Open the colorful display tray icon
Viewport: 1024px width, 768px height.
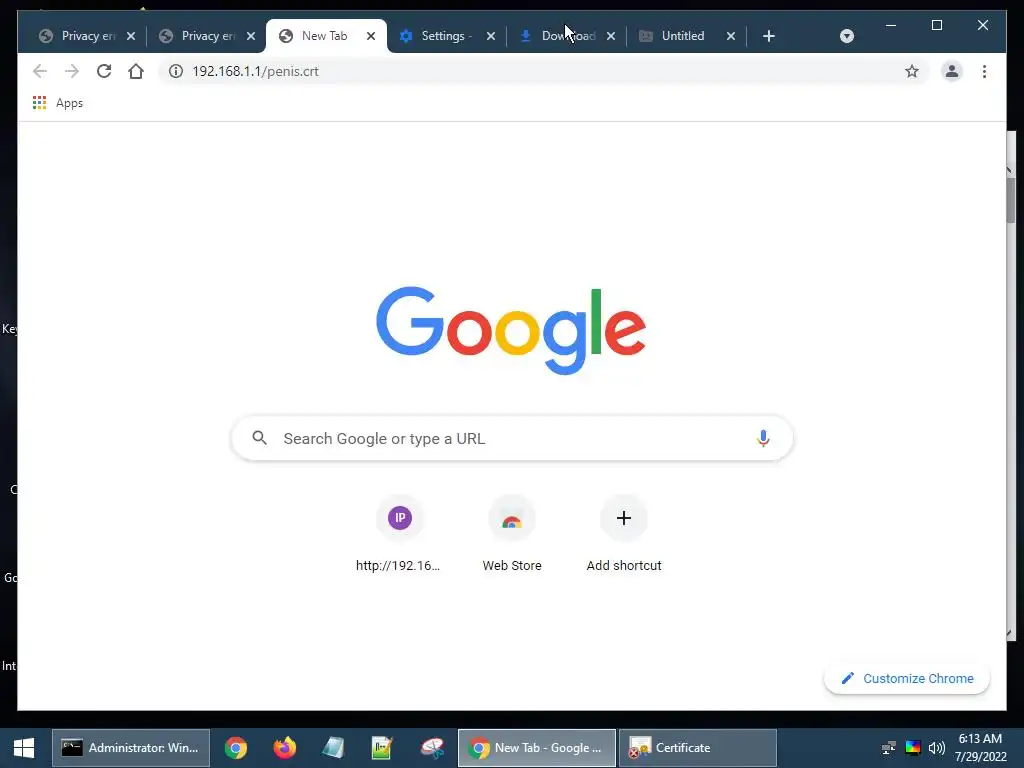912,748
